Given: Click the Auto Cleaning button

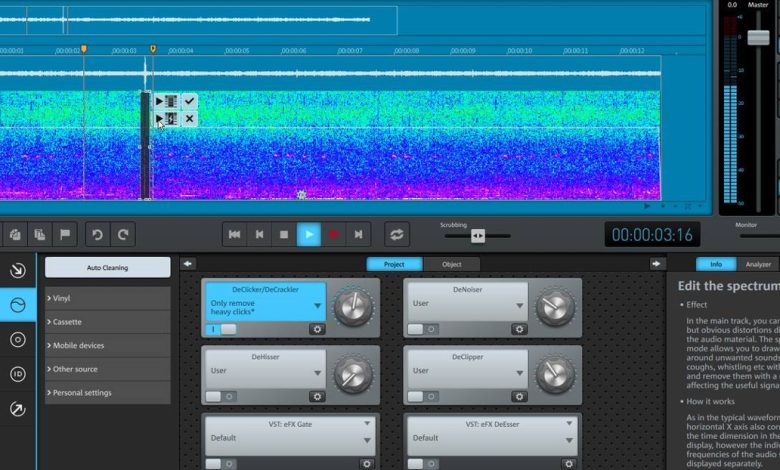Looking at the screenshot, I should (108, 268).
